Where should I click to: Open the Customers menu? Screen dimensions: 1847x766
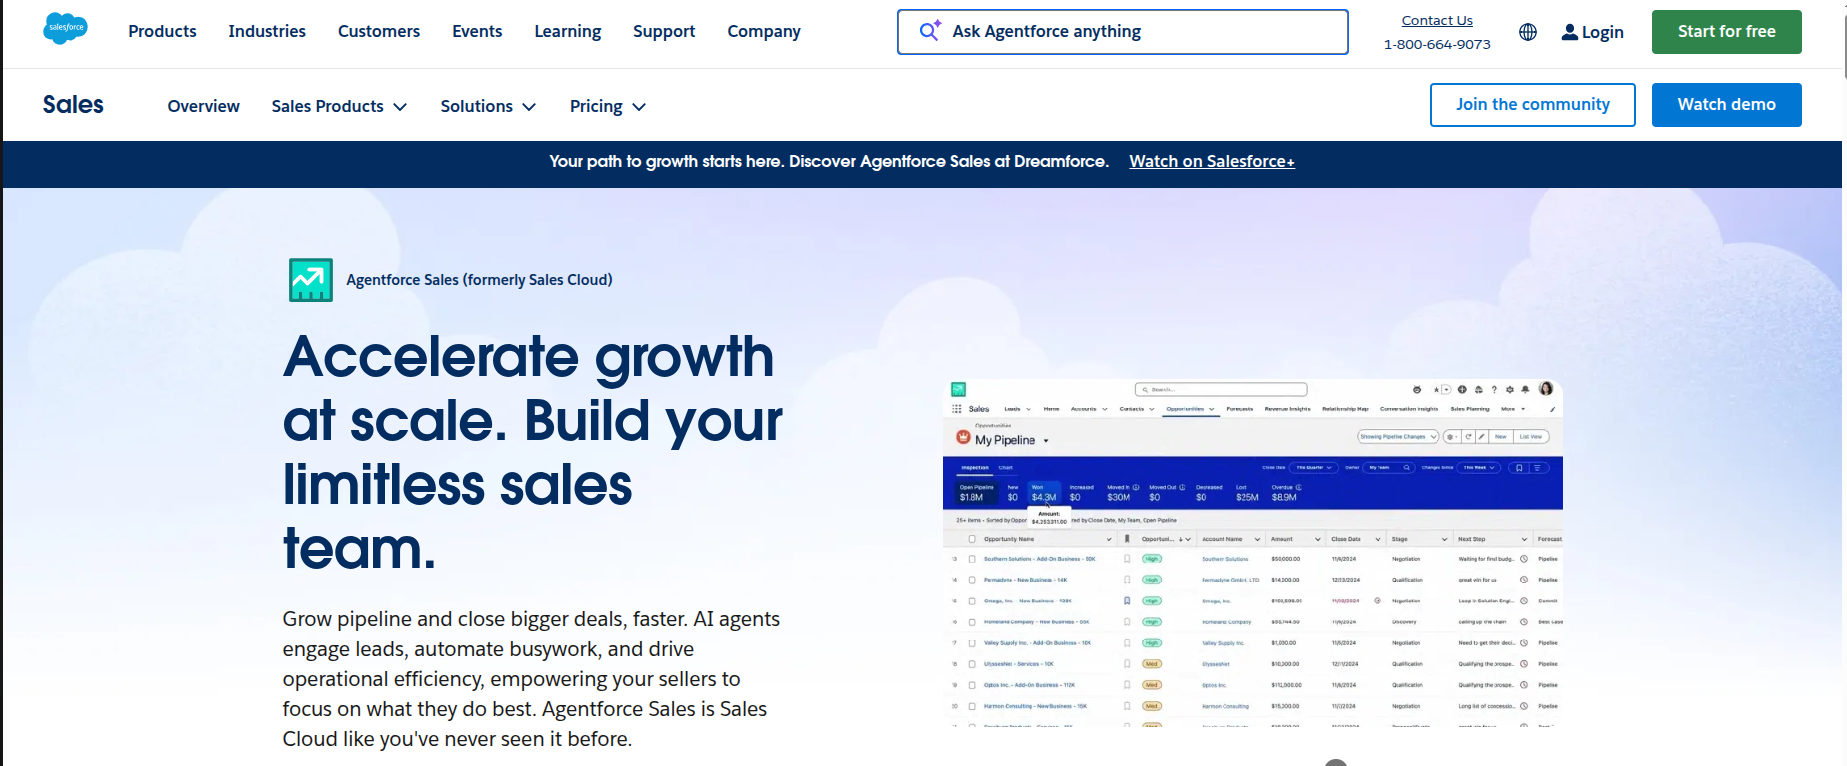point(379,31)
